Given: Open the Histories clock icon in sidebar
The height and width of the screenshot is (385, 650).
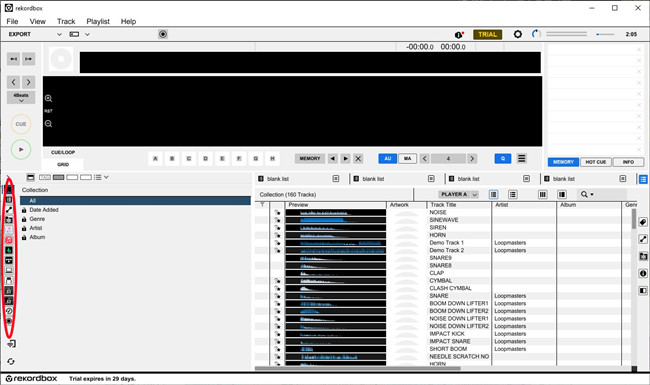Looking at the screenshot, I should [x=9, y=311].
